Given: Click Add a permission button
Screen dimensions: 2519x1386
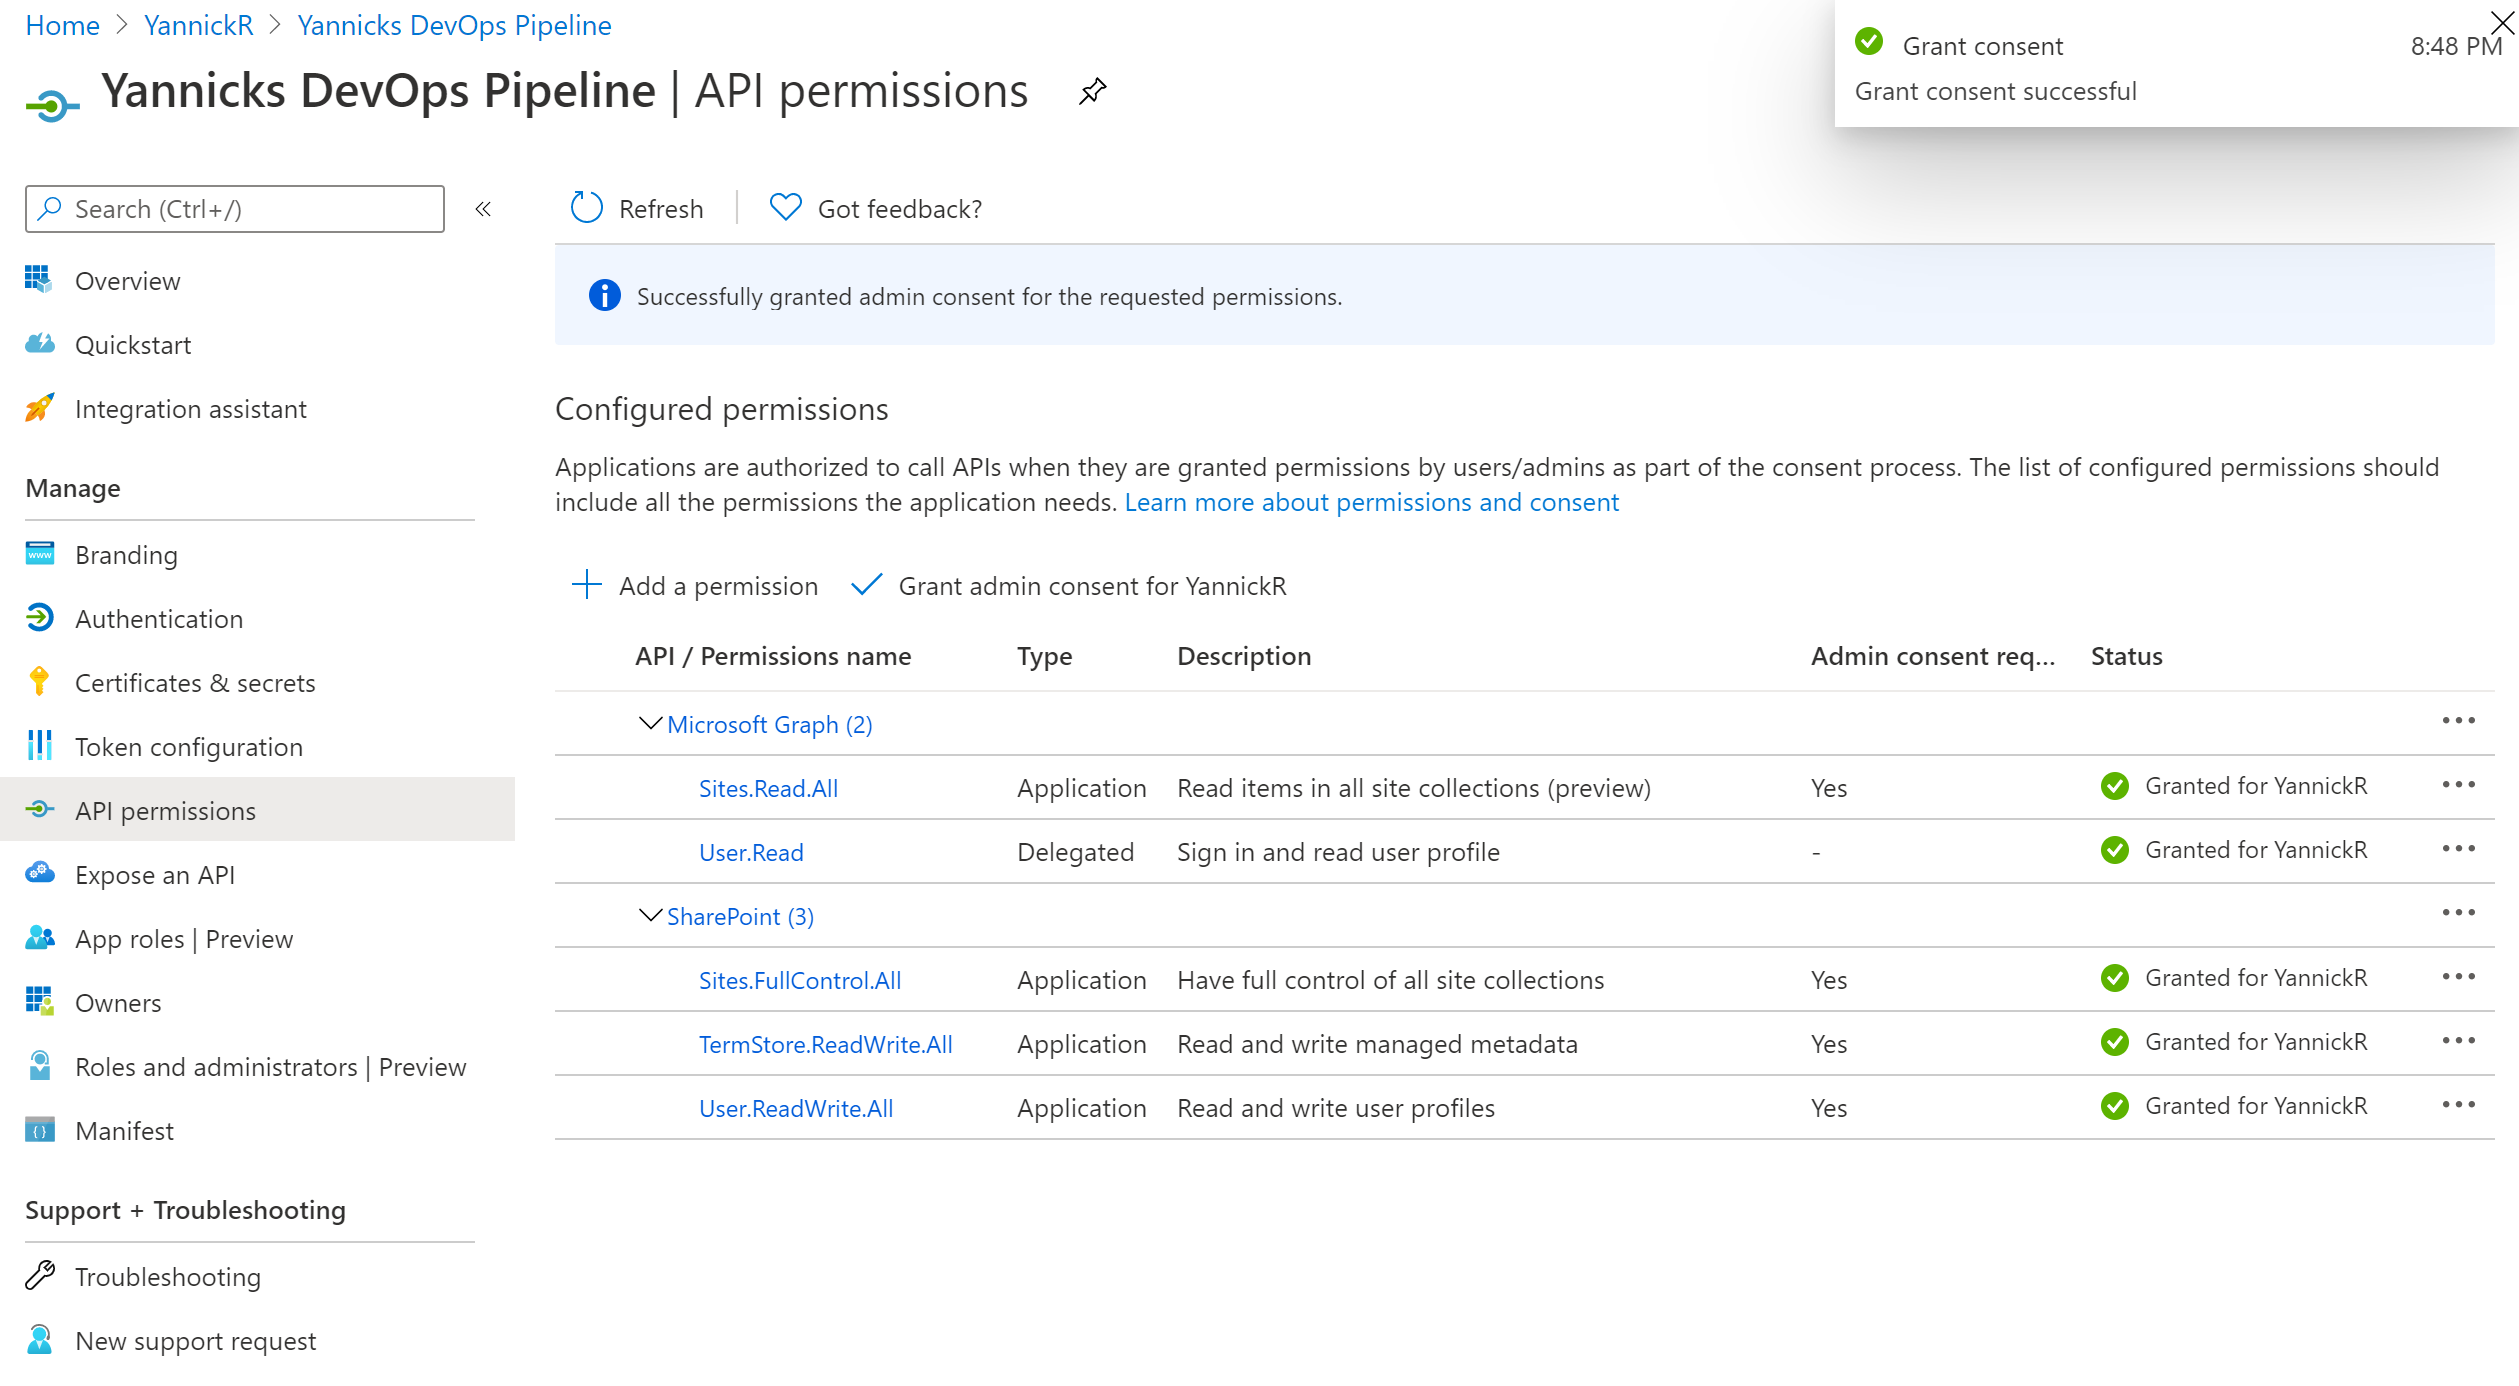Looking at the screenshot, I should point(695,586).
